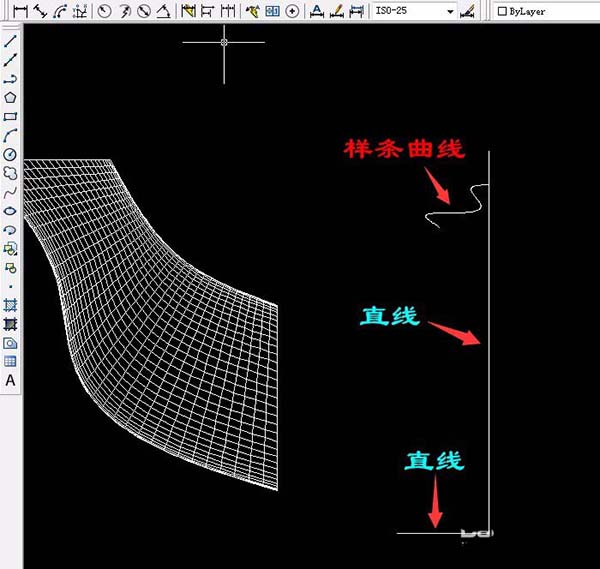Select the Polygon tool
The image size is (600, 569).
(x=10, y=98)
